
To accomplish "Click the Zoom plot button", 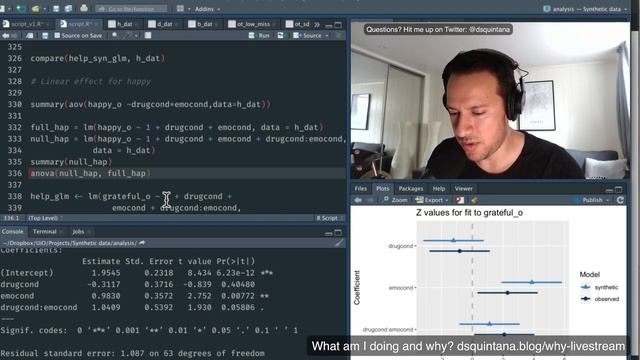I will (x=395, y=200).
